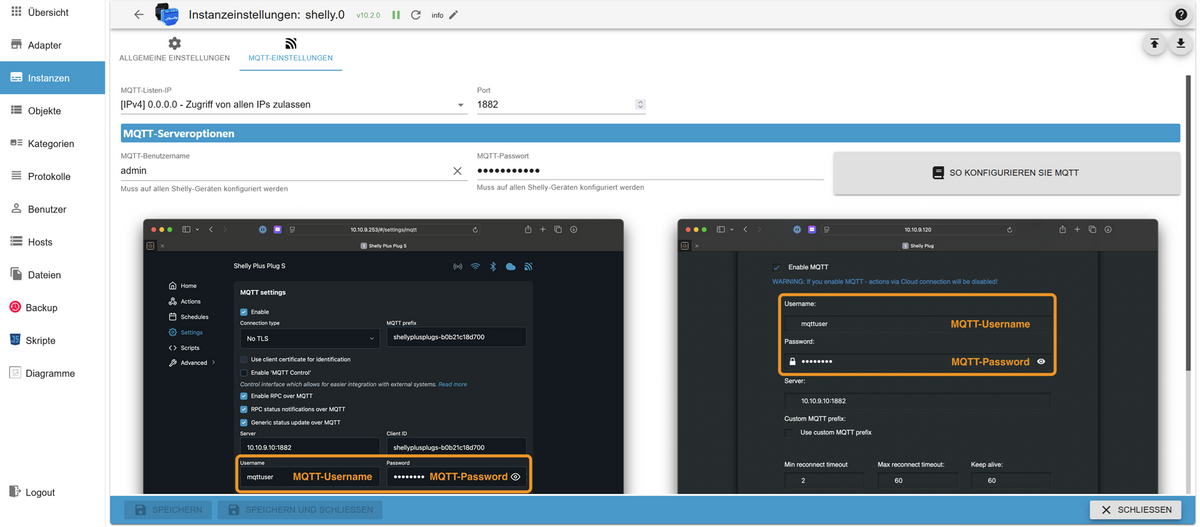Click the Speichern button

(169, 510)
